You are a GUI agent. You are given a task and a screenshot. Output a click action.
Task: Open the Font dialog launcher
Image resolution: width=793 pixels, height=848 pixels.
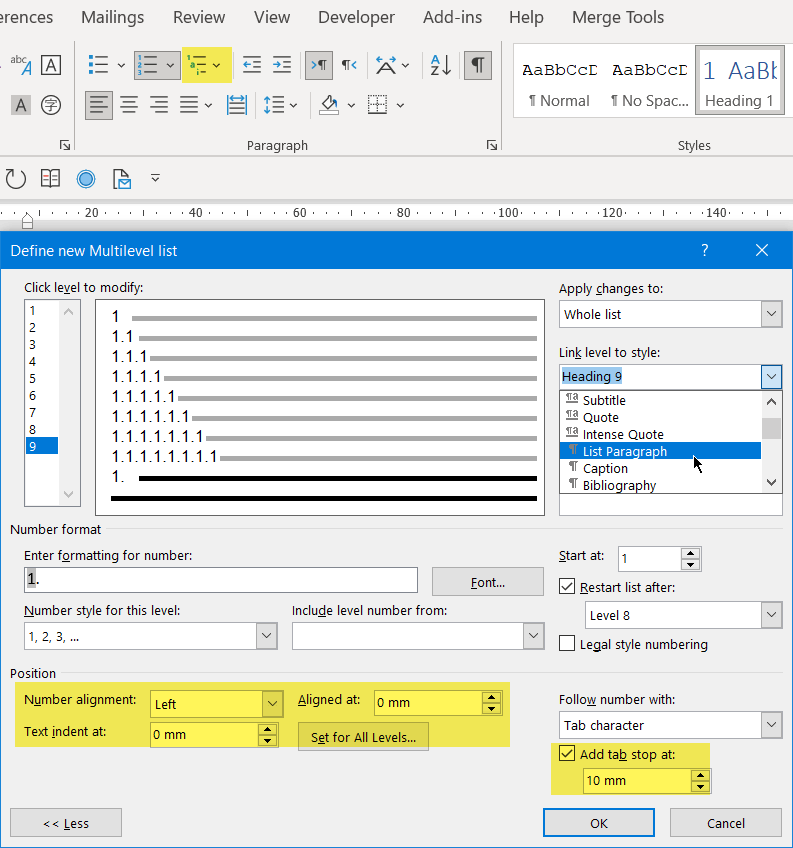click(65, 145)
